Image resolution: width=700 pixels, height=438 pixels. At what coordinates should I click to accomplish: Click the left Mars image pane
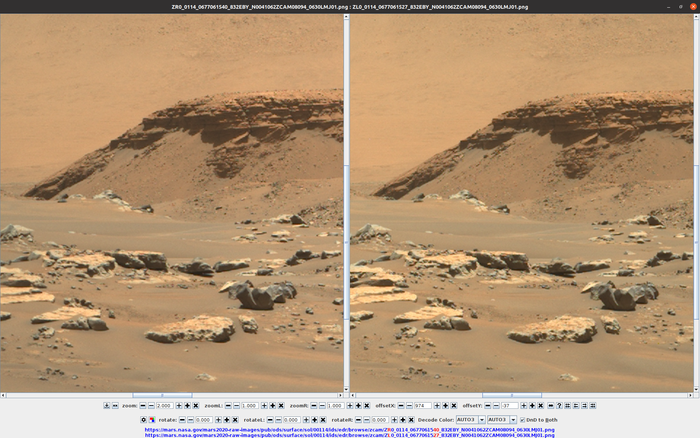(171, 200)
